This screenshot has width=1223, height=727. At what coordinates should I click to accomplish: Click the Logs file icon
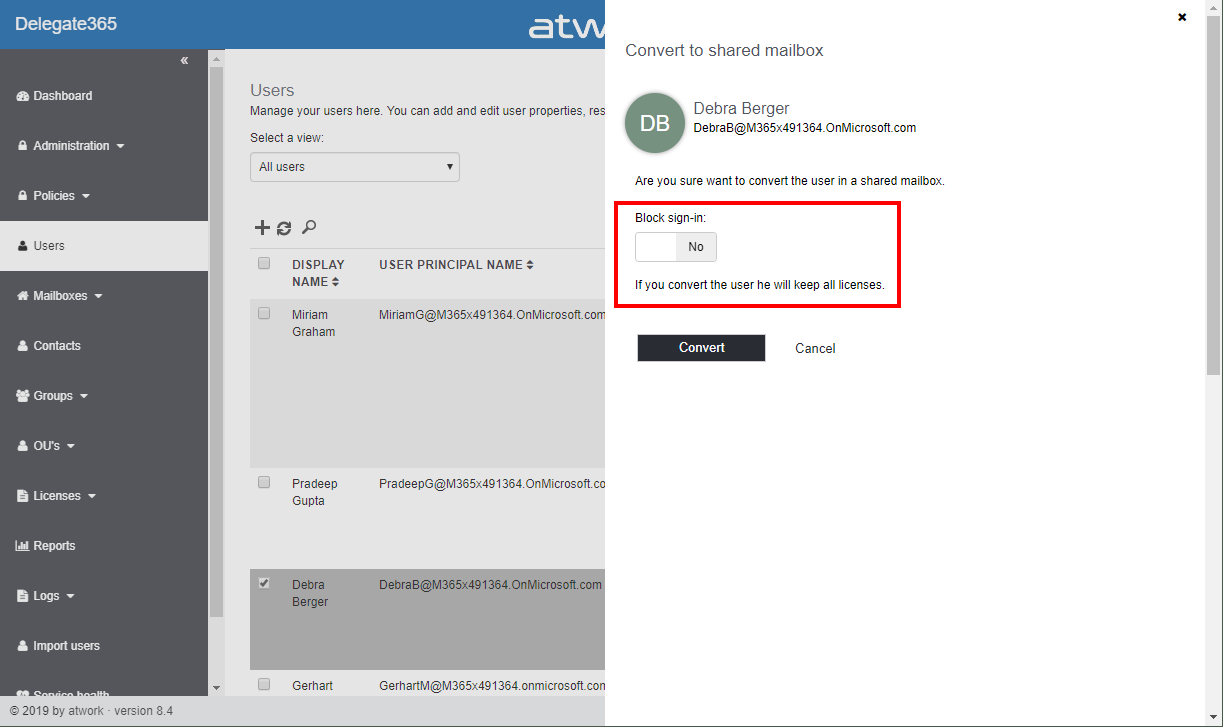pyautogui.click(x=23, y=596)
